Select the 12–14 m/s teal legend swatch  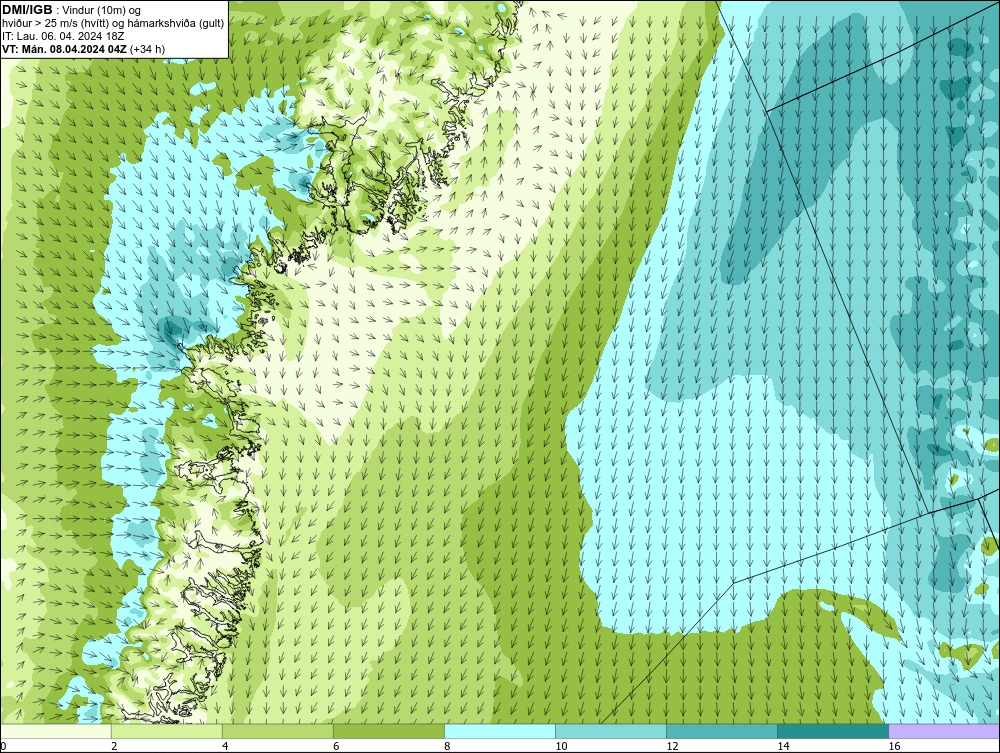[x=721, y=731]
